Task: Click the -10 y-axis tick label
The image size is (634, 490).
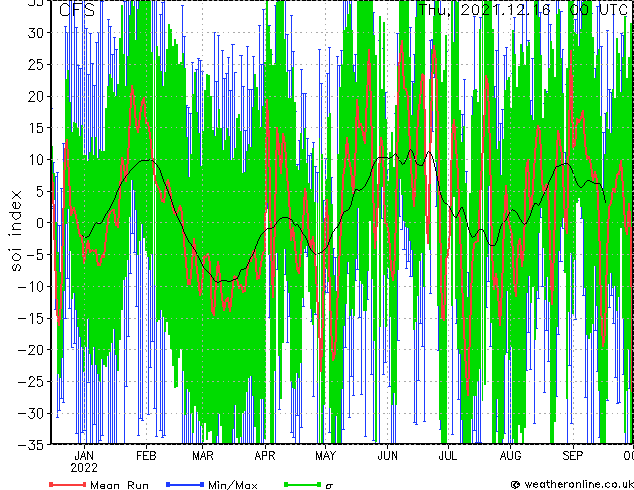Action: point(31,287)
